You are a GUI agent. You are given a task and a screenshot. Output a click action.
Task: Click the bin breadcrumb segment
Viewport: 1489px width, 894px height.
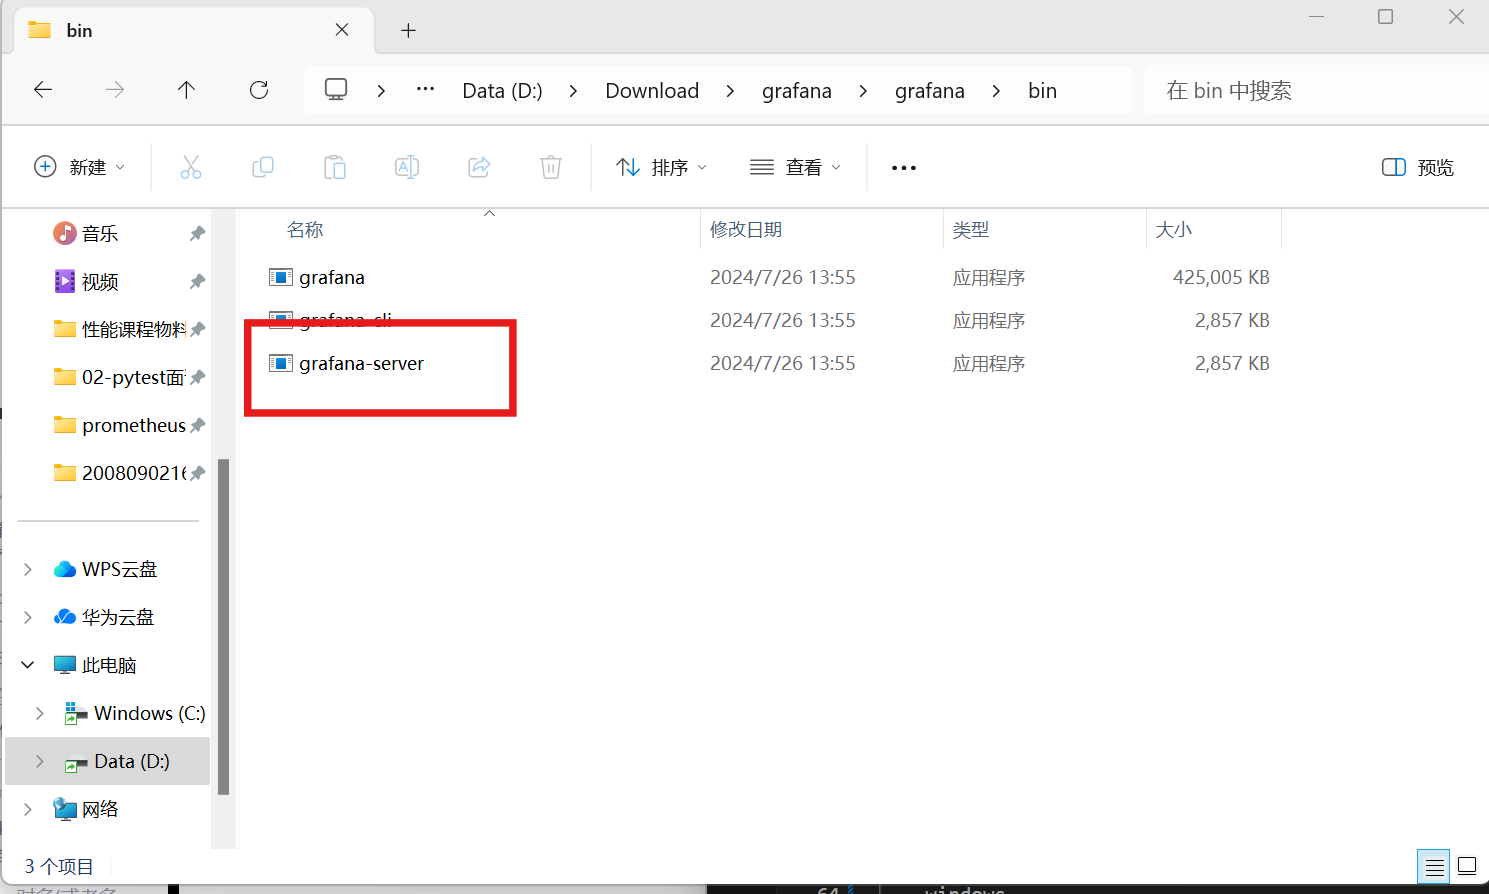click(x=1042, y=90)
